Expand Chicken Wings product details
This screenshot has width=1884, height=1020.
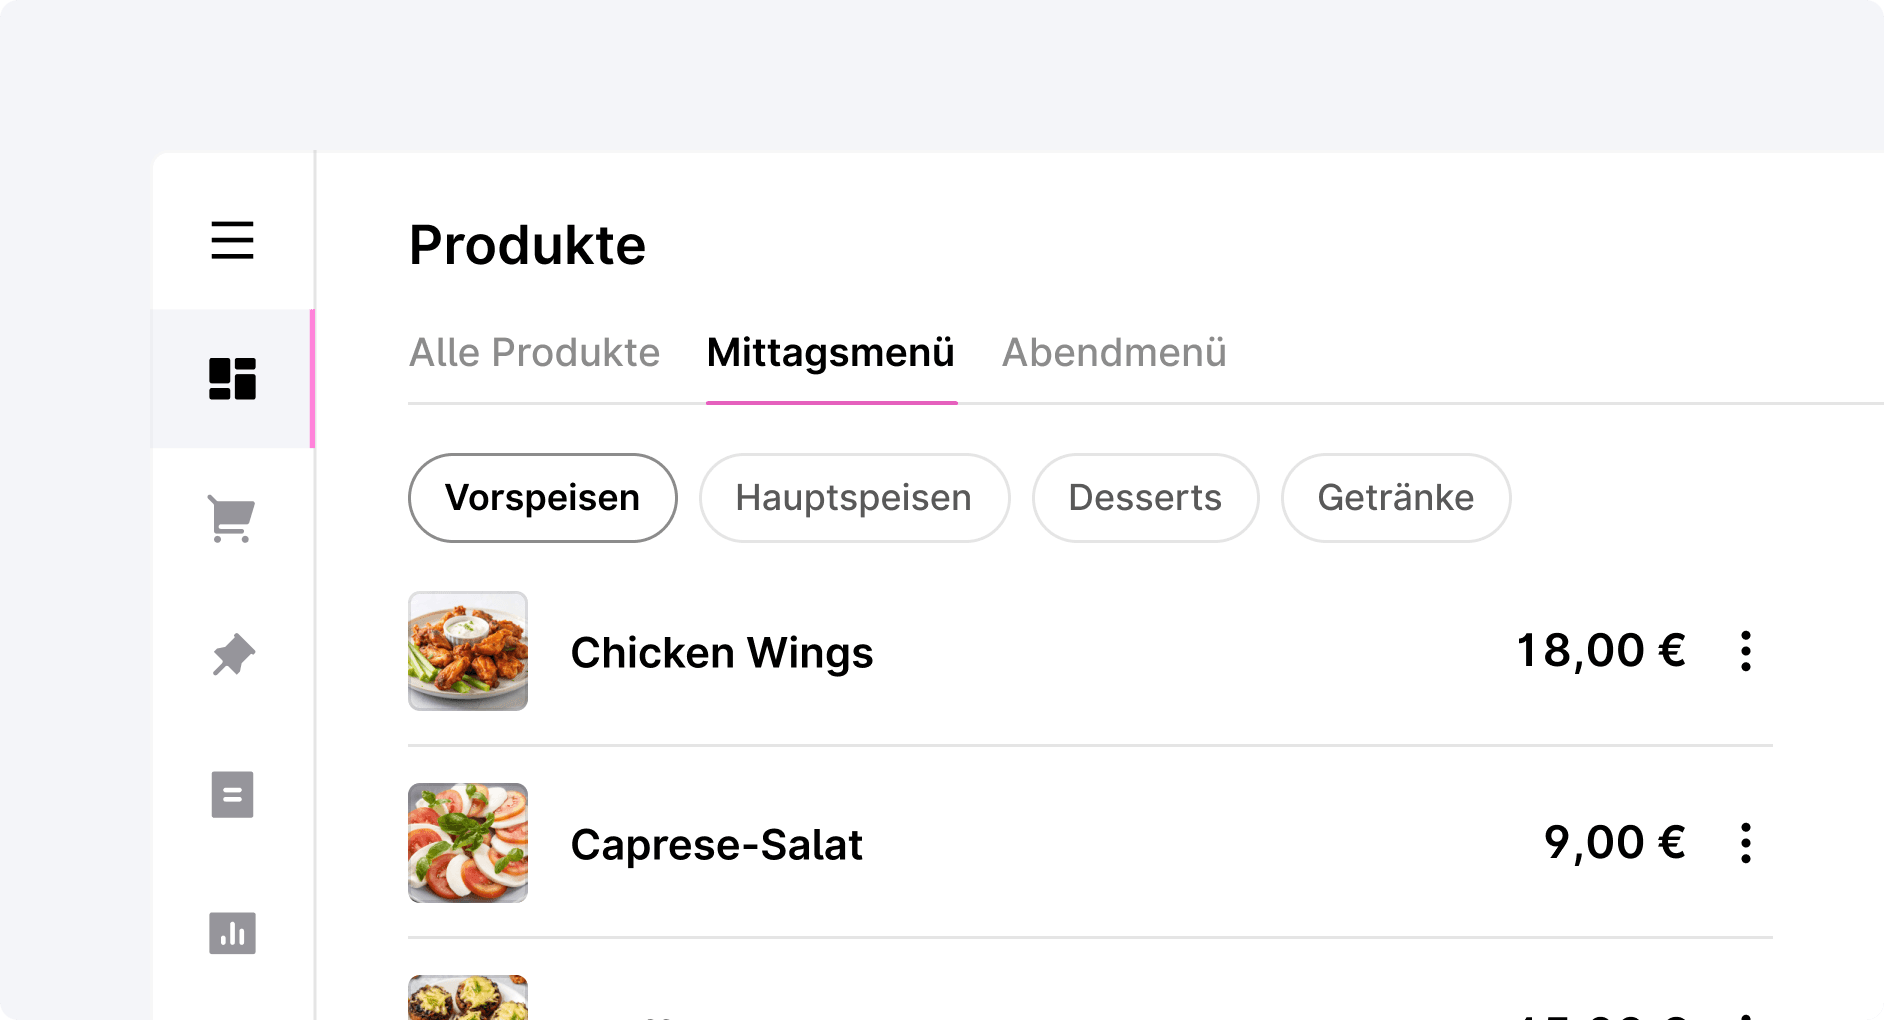722,651
